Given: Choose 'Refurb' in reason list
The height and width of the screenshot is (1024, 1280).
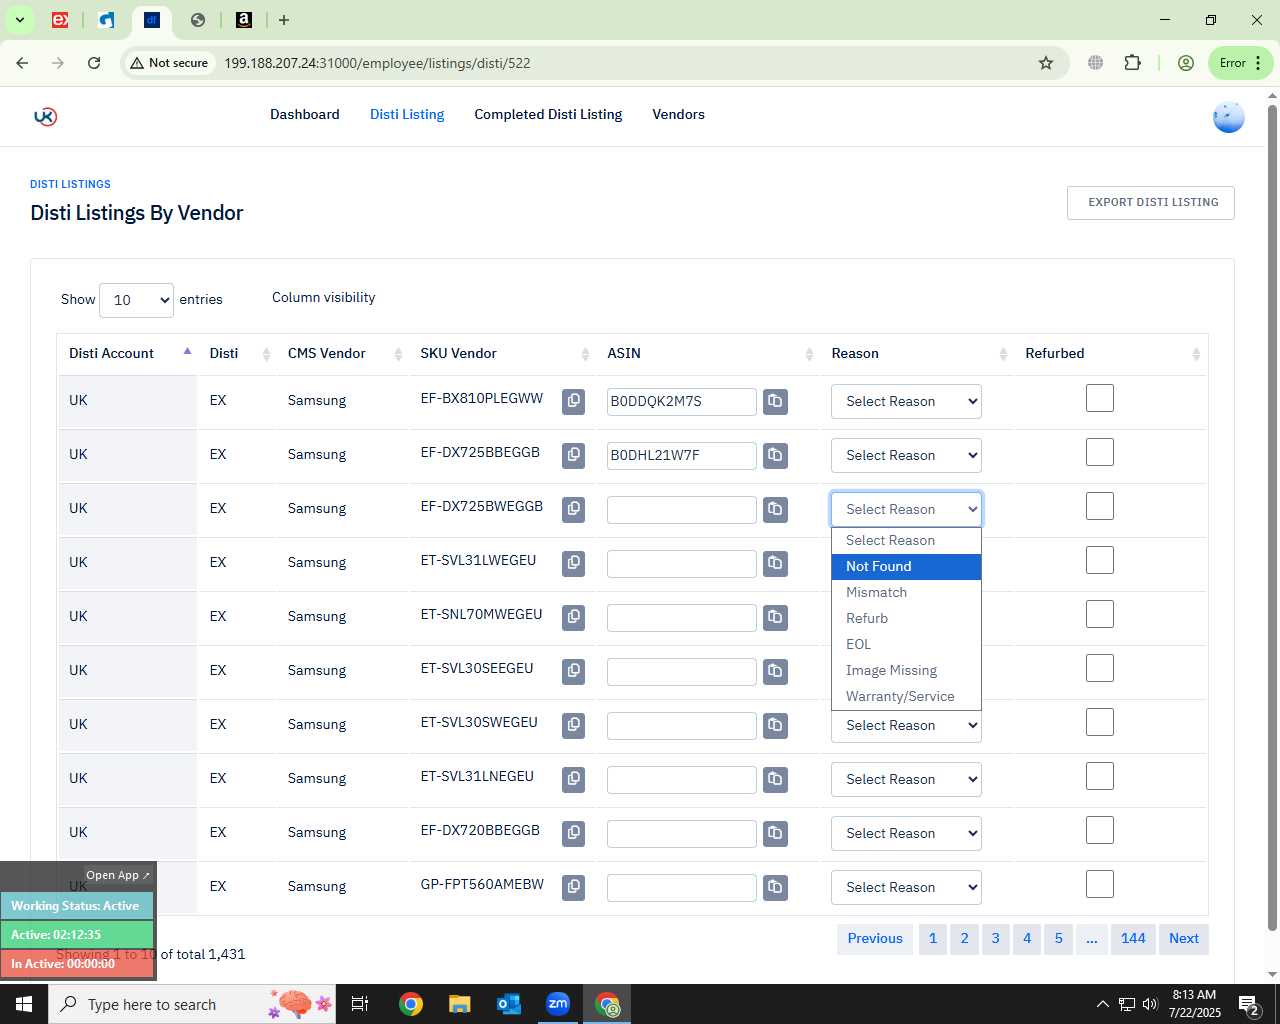Looking at the screenshot, I should coord(906,618).
